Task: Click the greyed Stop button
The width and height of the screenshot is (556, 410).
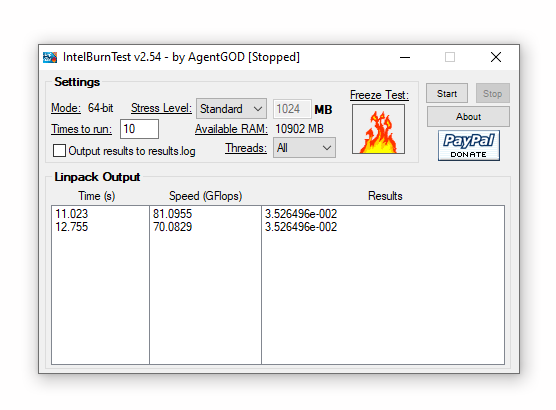Action: (493, 93)
